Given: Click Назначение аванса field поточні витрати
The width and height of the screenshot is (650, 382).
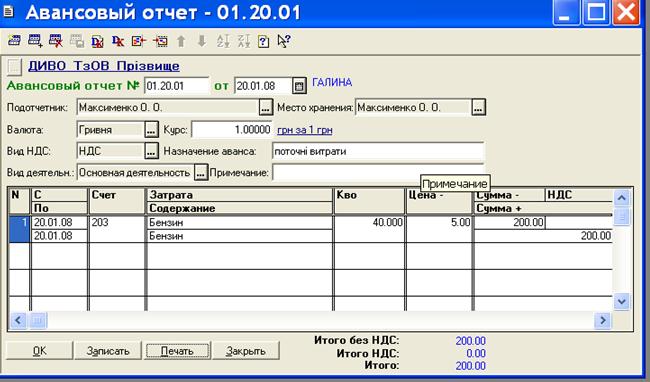Looking at the screenshot, I should 378,151.
